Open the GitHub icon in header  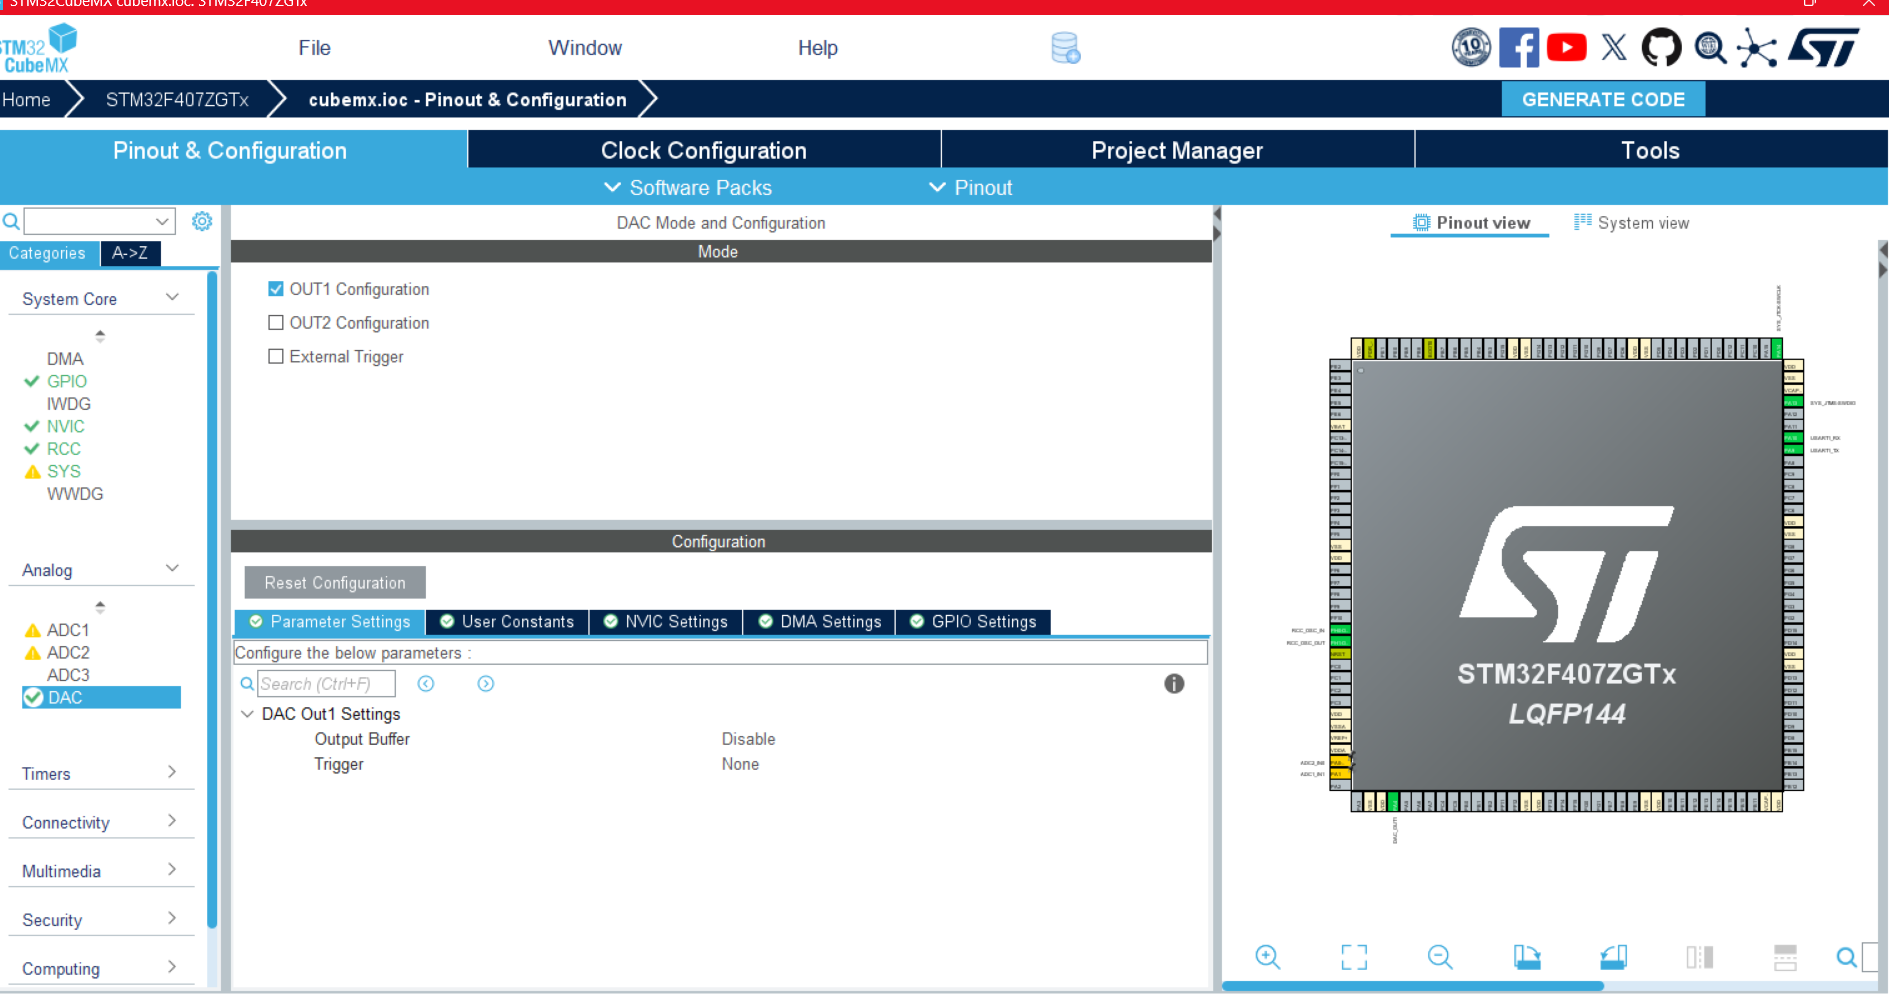pos(1662,47)
